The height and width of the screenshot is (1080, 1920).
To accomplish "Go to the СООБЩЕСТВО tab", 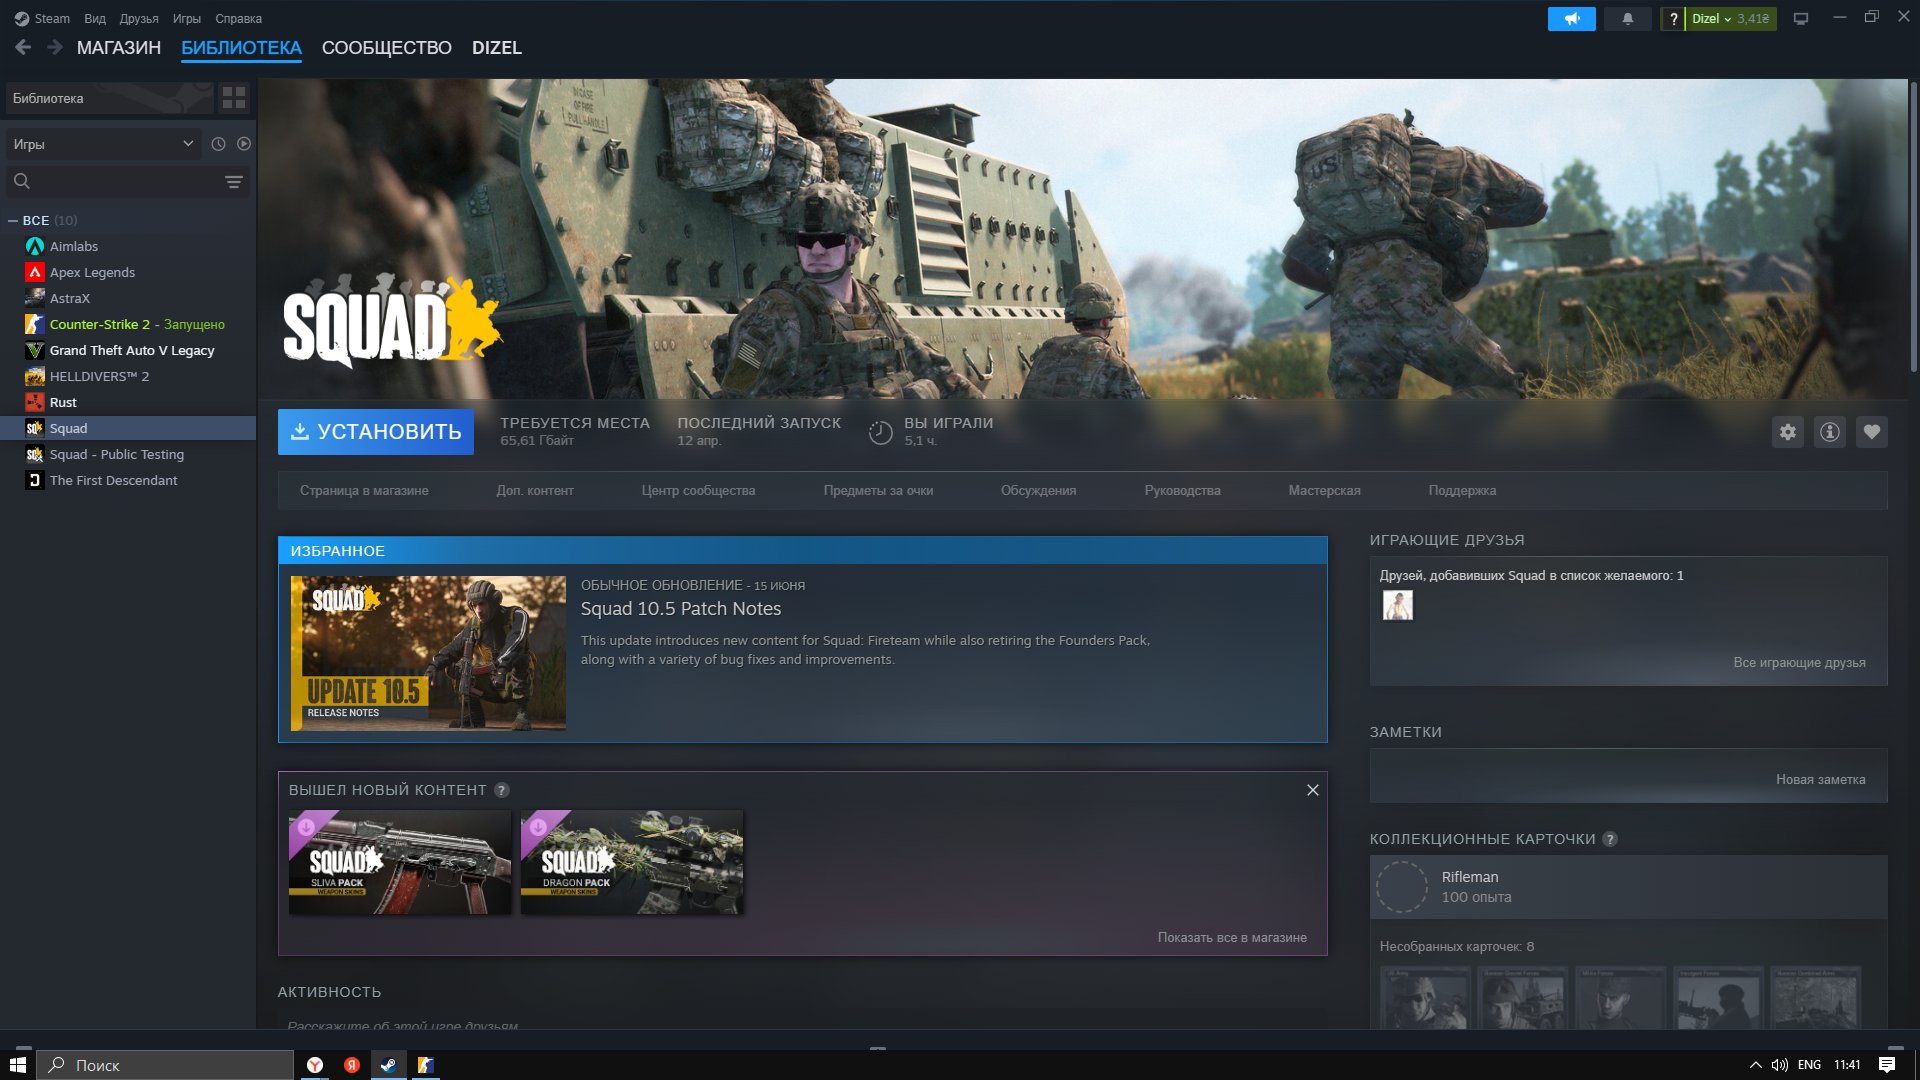I will point(387,48).
